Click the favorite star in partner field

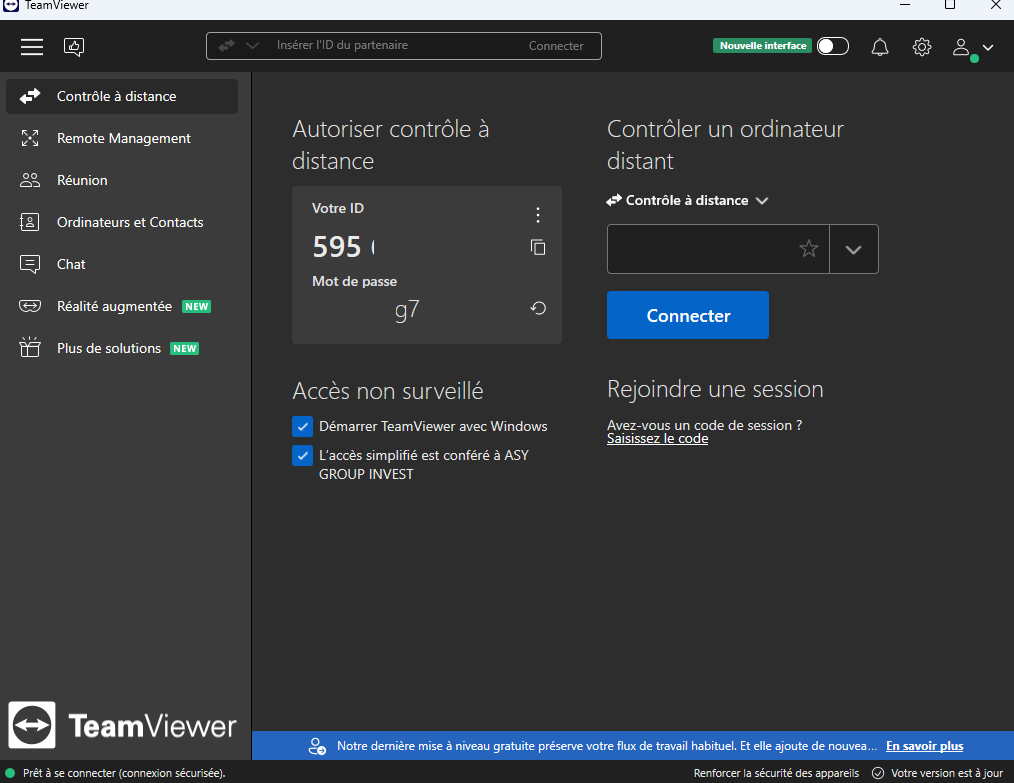[808, 249]
